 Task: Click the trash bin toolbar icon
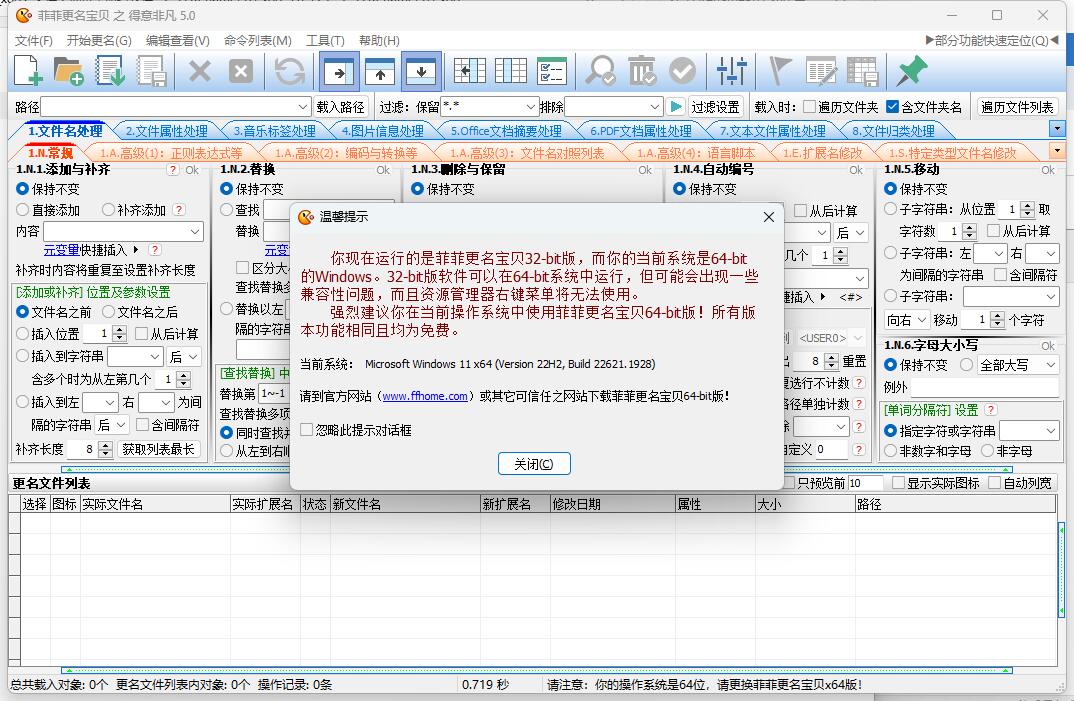click(x=641, y=71)
